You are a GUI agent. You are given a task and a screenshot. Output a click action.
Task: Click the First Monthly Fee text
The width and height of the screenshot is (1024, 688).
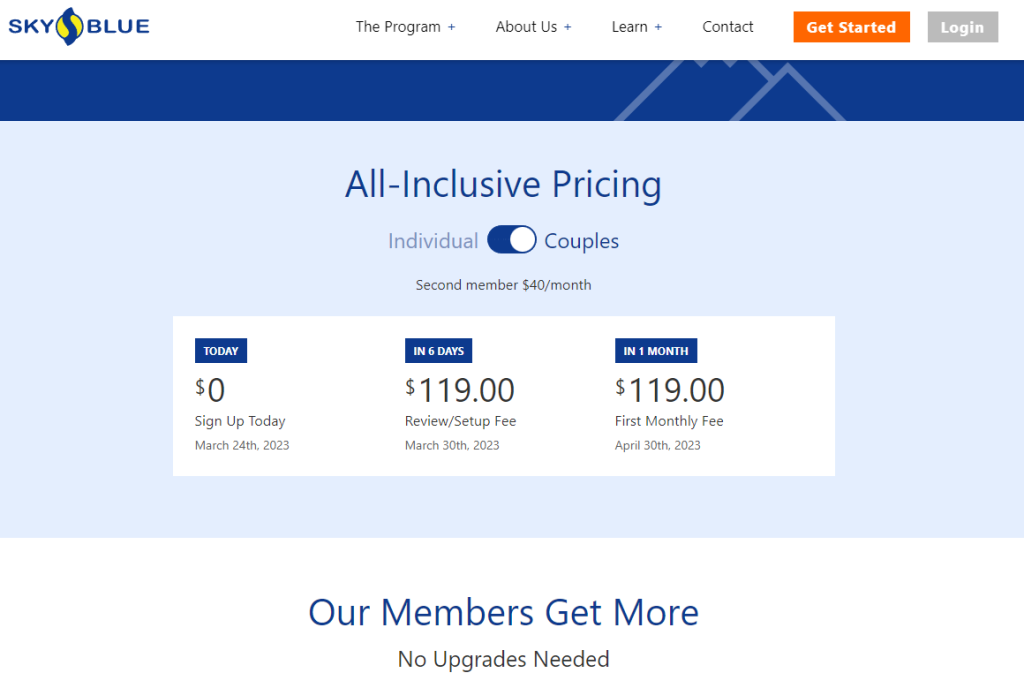(x=669, y=421)
